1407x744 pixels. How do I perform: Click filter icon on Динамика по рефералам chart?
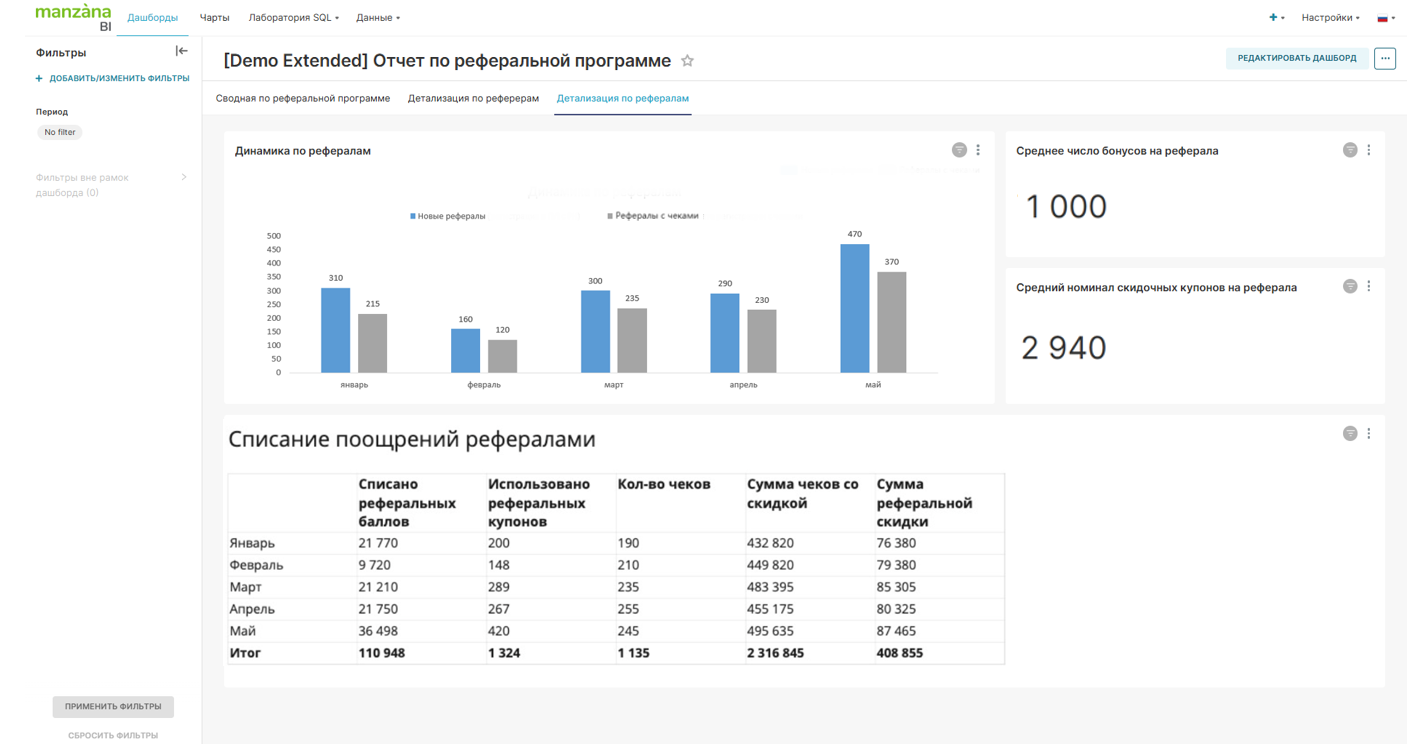point(959,150)
